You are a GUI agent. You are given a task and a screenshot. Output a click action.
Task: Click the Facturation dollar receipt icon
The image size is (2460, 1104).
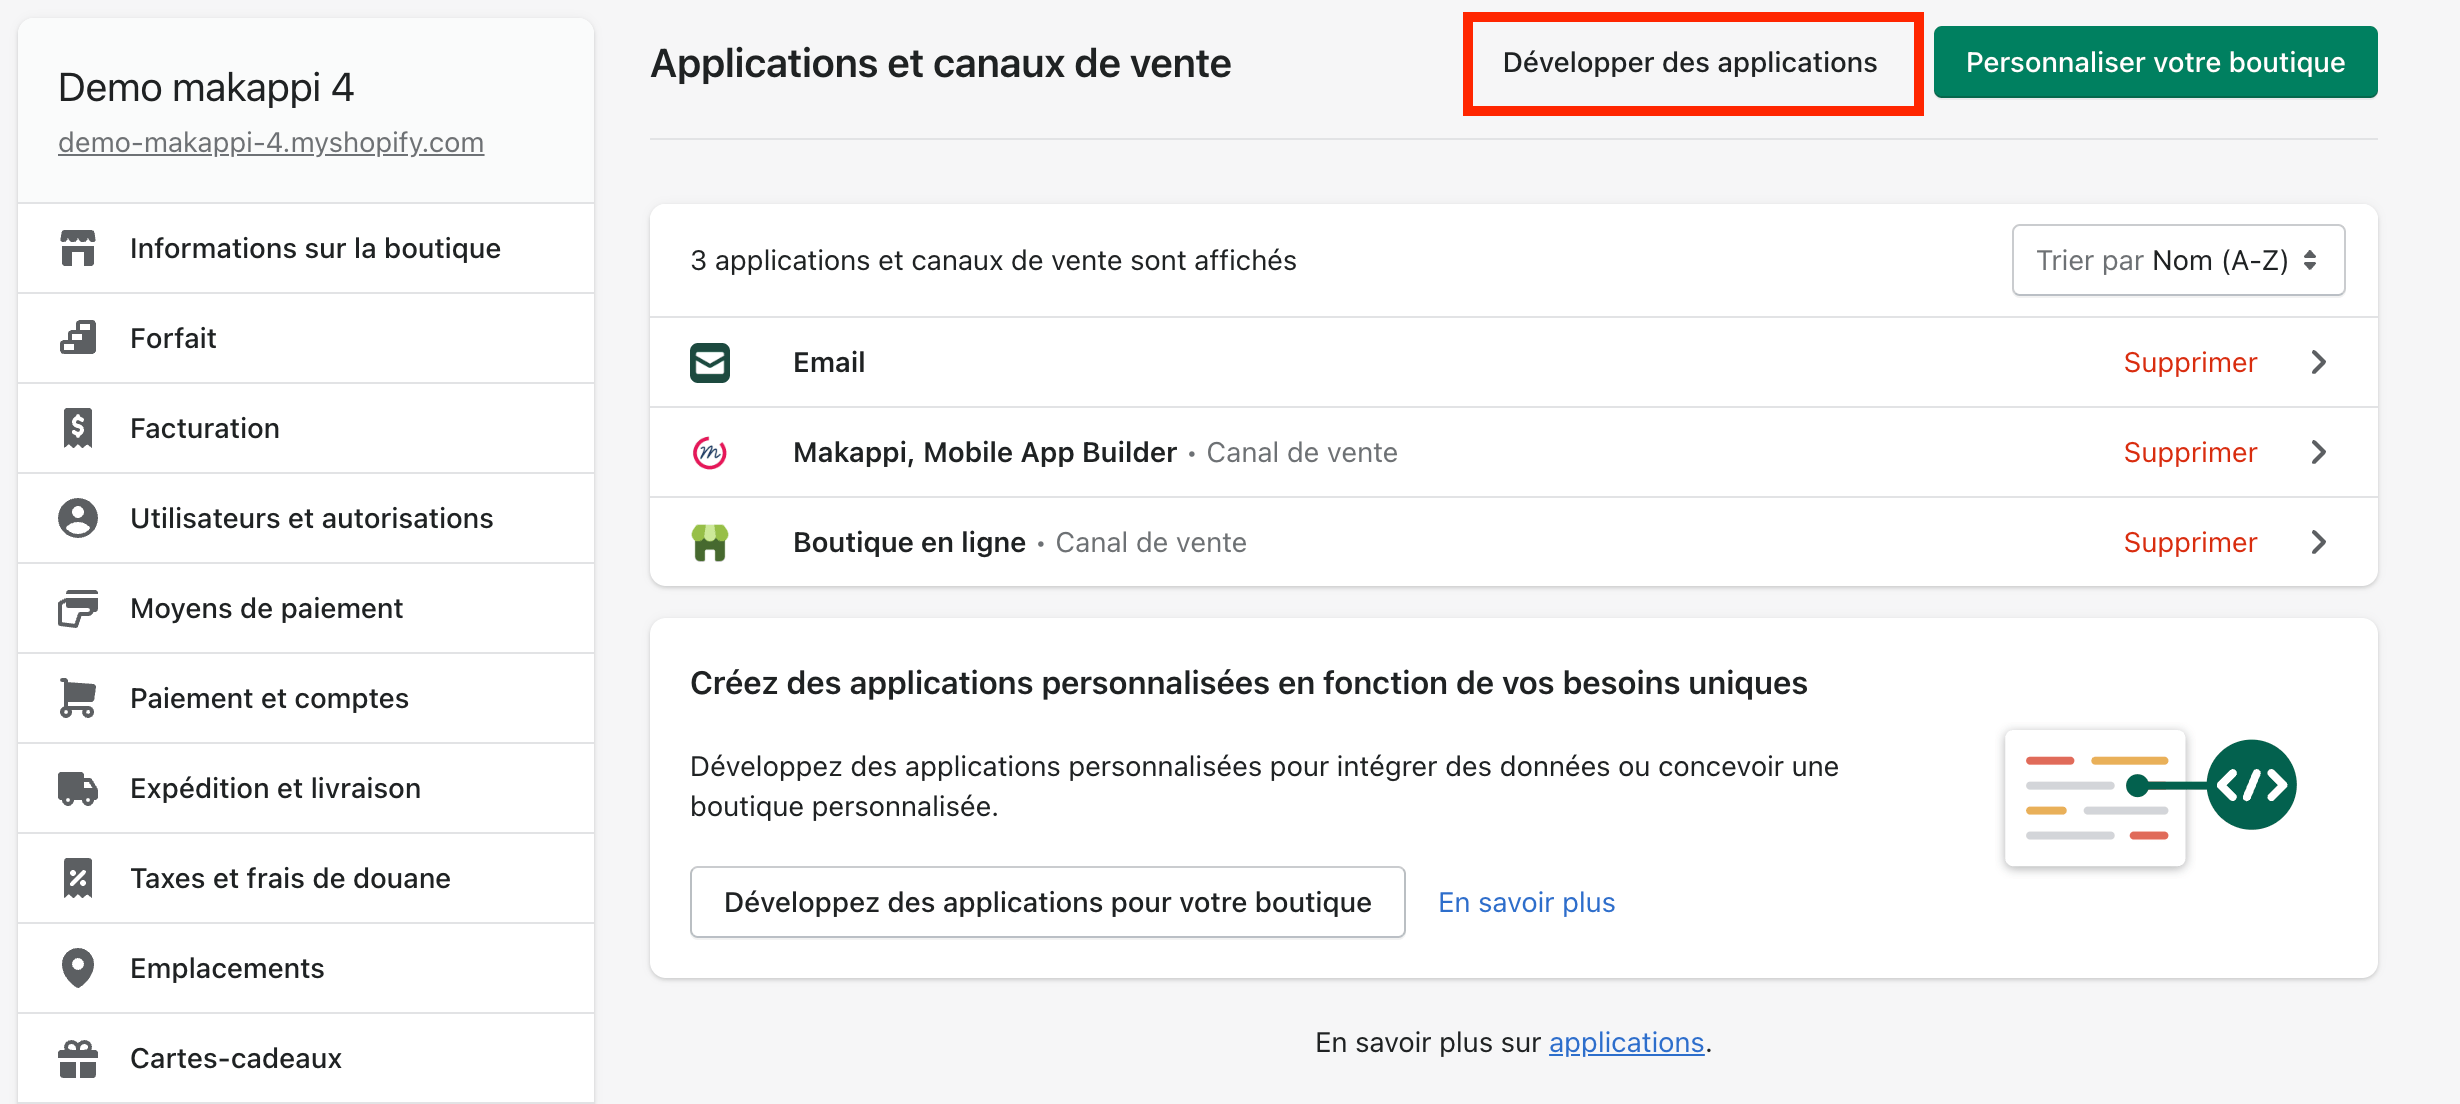77,428
